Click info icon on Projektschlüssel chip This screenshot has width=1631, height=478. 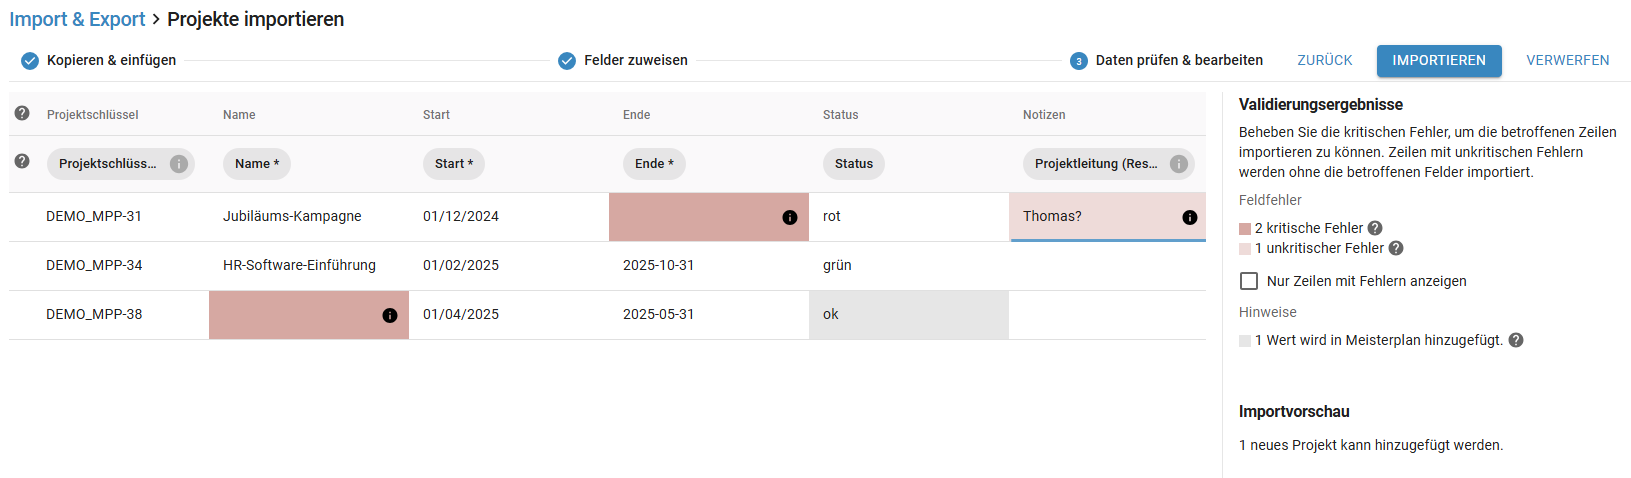pyautogui.click(x=179, y=164)
